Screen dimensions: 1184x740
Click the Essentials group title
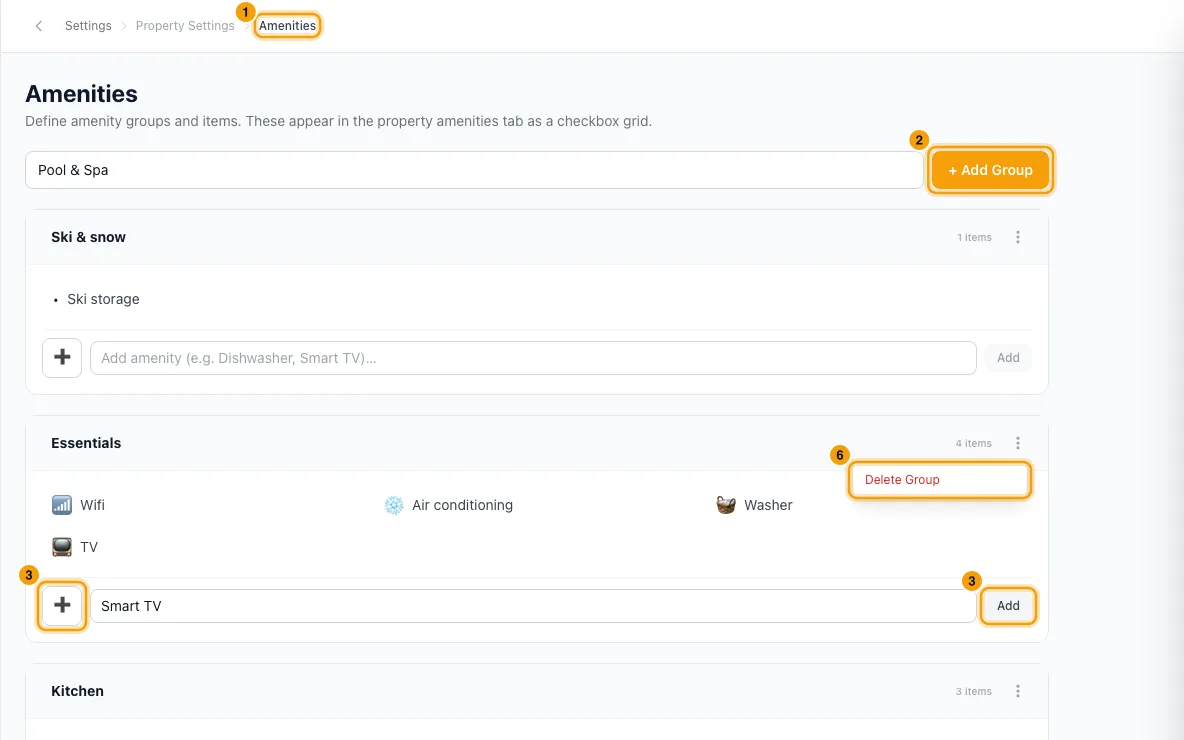point(86,443)
